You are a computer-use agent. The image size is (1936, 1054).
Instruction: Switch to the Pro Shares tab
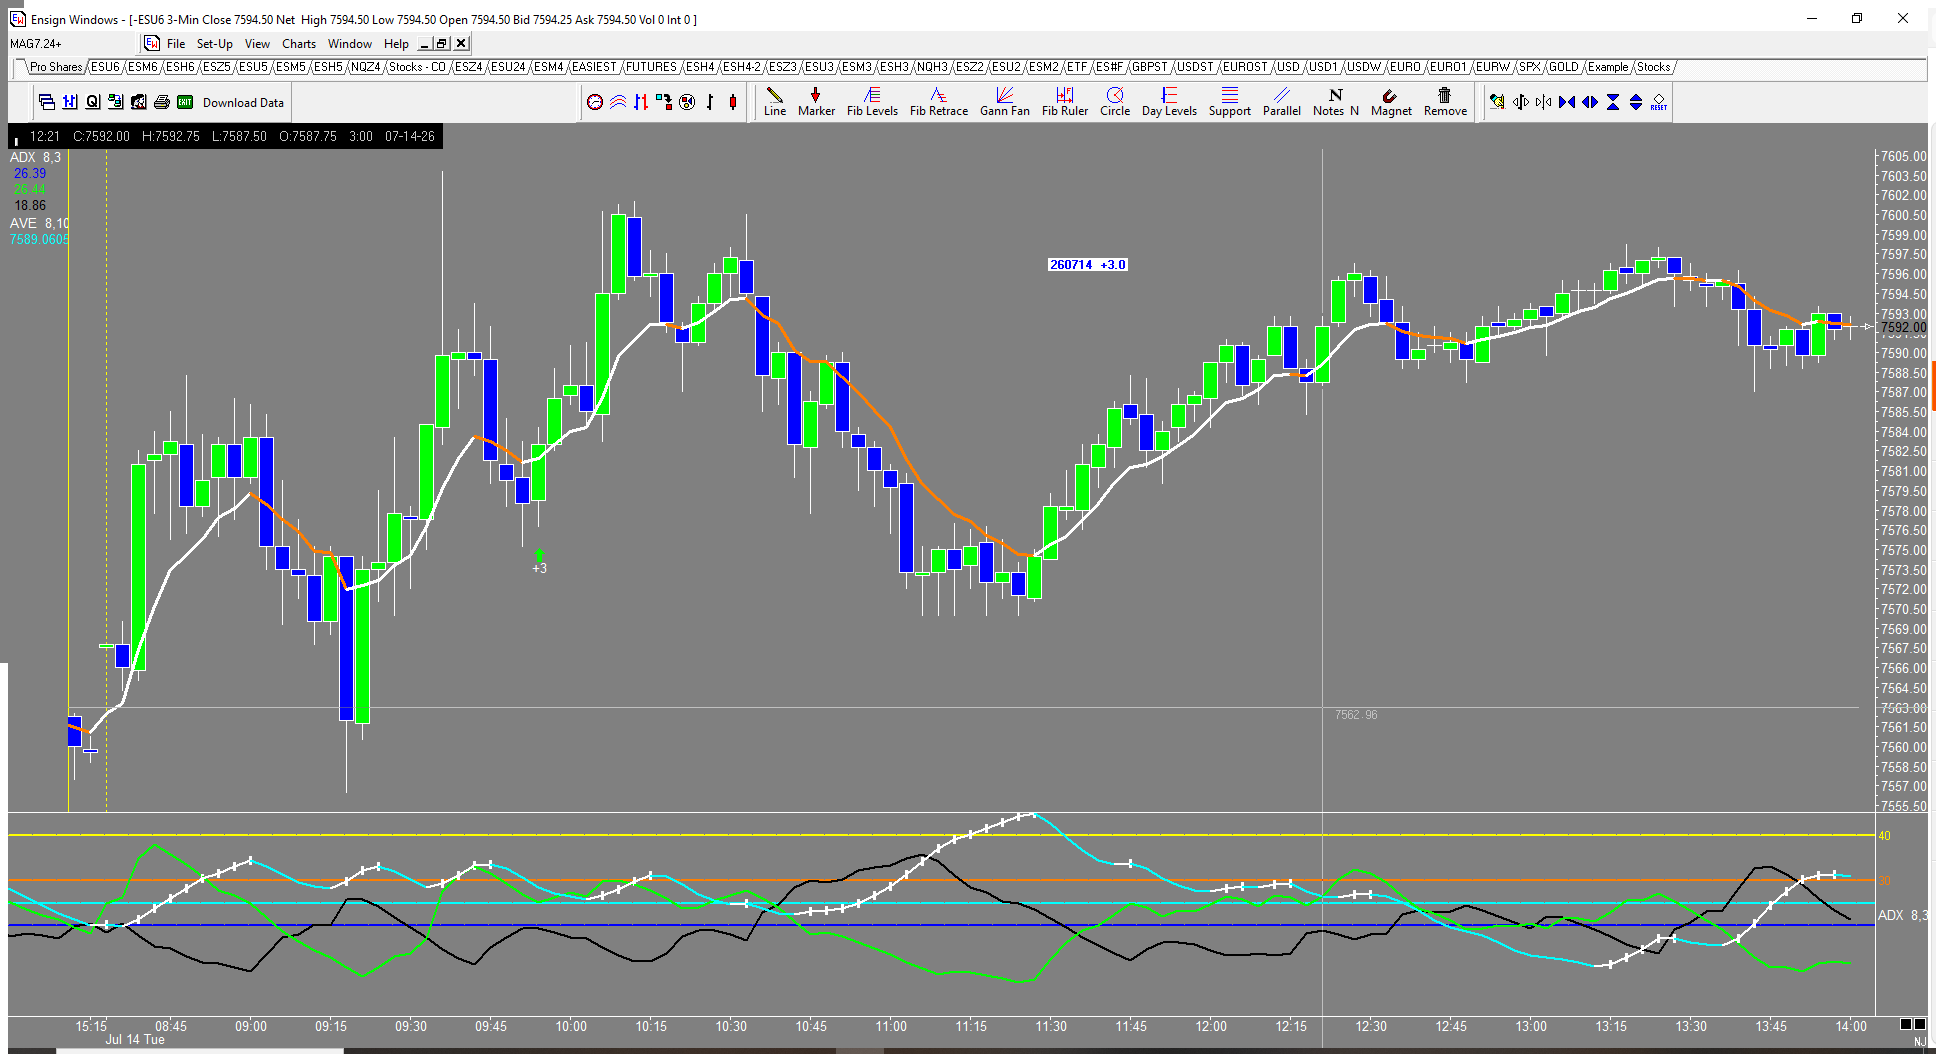[56, 67]
